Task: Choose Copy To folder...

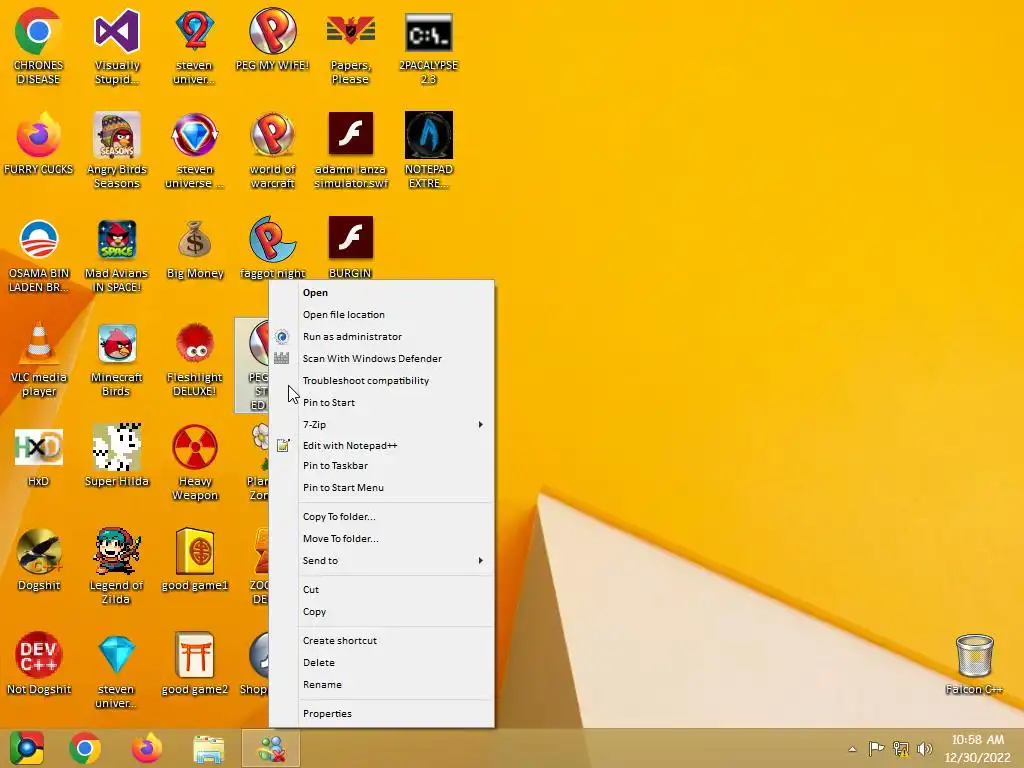Action: click(382, 517)
